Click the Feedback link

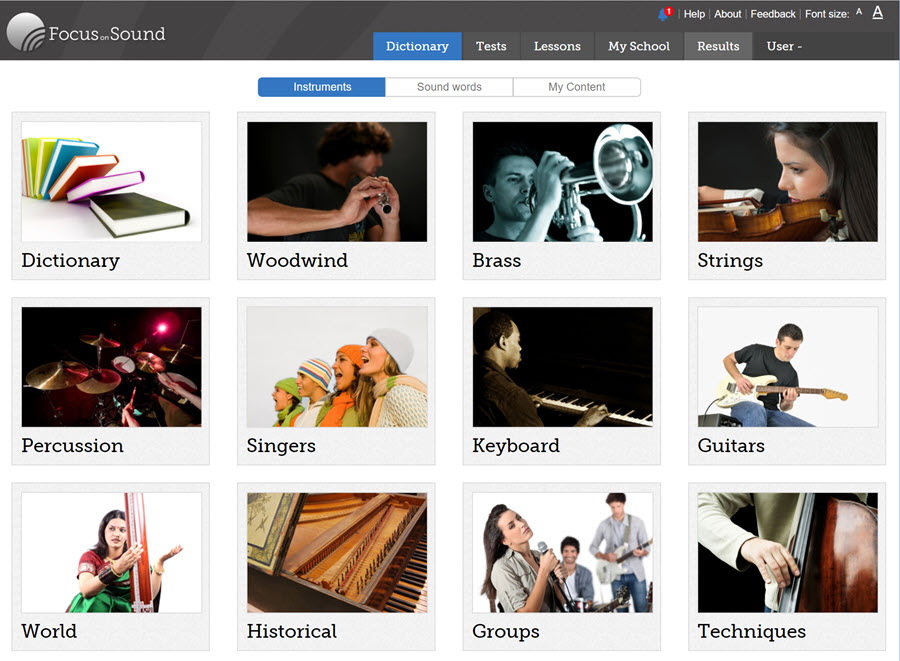coord(773,14)
